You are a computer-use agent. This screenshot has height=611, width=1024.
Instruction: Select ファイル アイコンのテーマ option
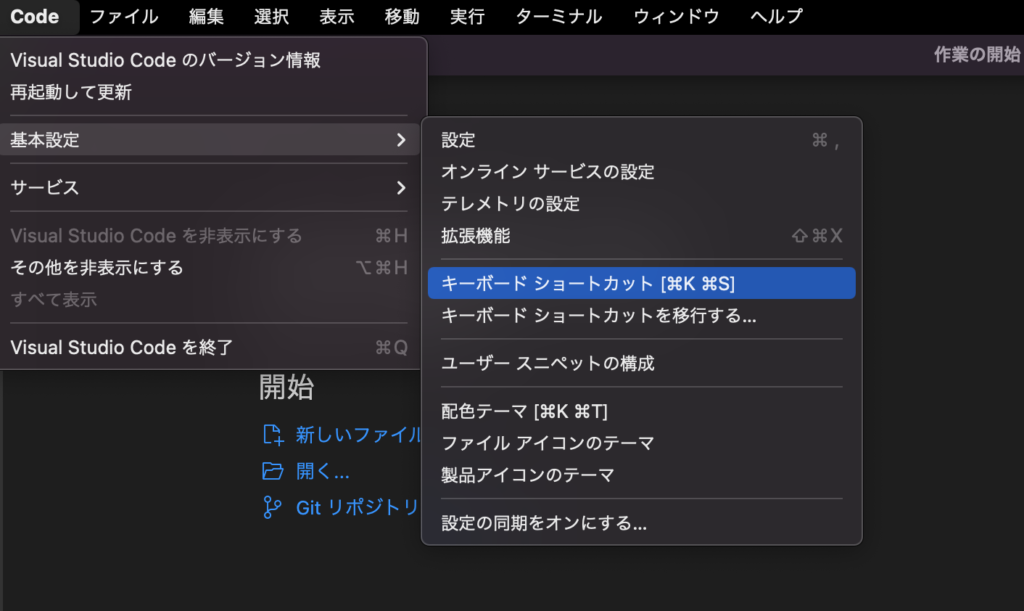(548, 443)
